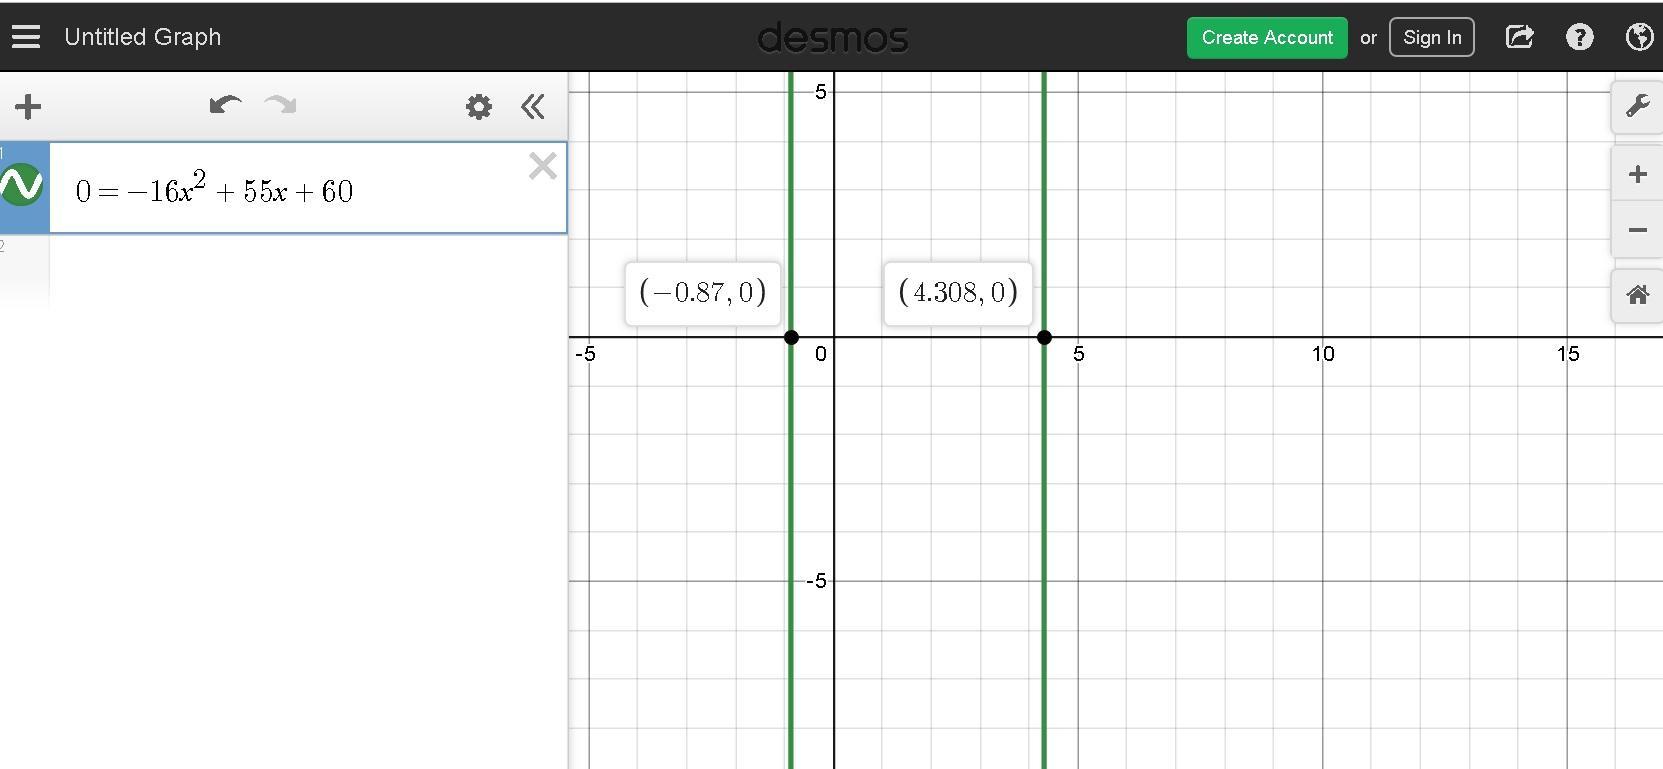The width and height of the screenshot is (1663, 769).
Task: Redo the last action
Action: click(x=280, y=105)
